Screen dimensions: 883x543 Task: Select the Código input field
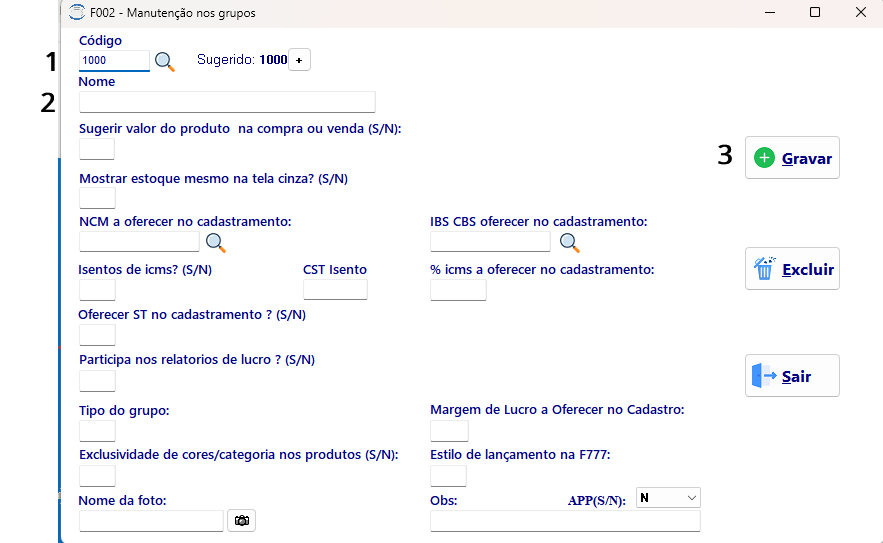114,60
